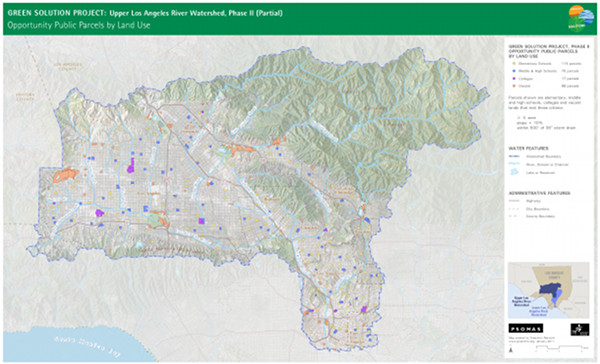
Task: Click the River, Stream or Channel legend symbol
Action: pos(514,164)
